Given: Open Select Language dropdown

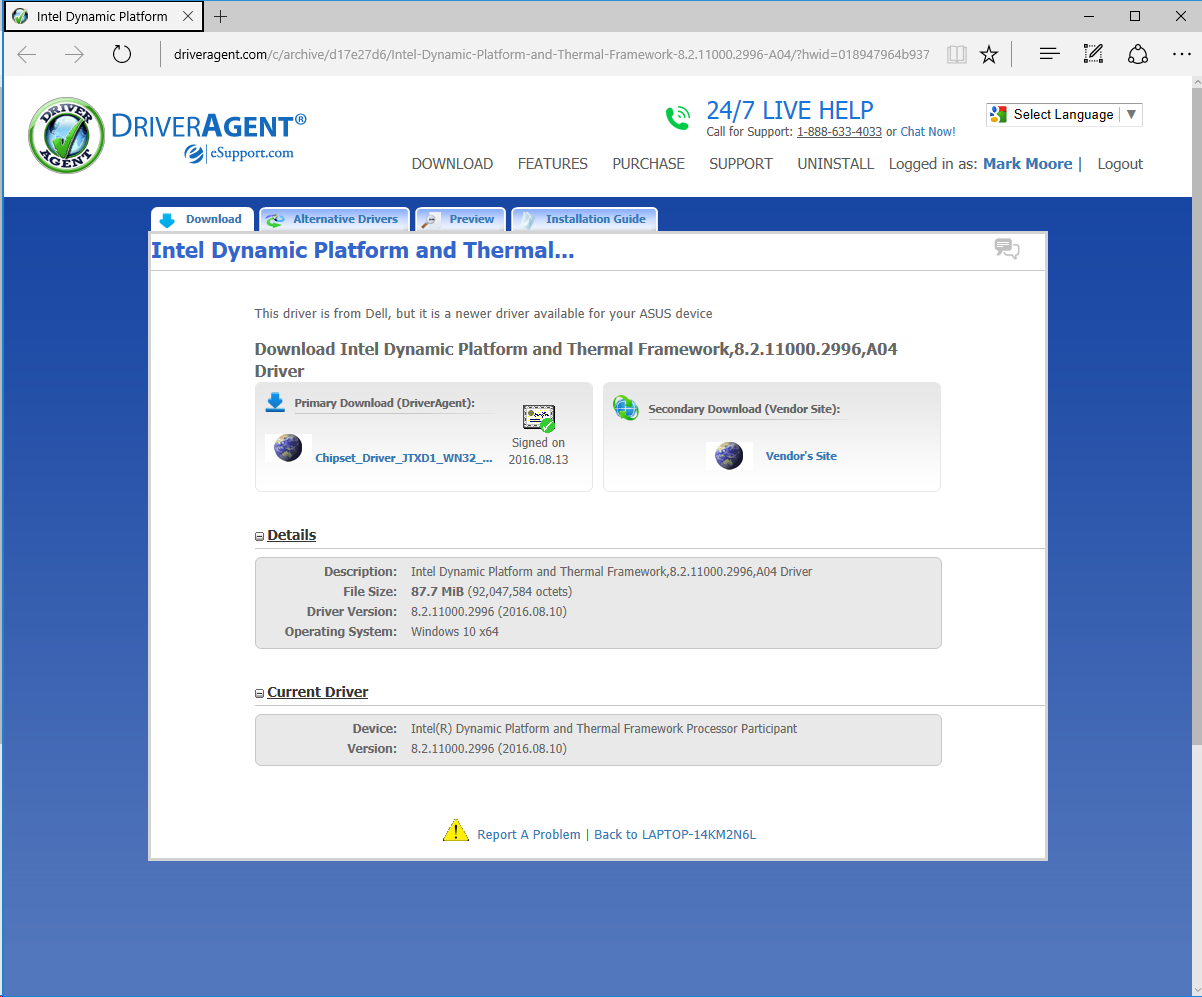Looking at the screenshot, I should click(x=1064, y=114).
